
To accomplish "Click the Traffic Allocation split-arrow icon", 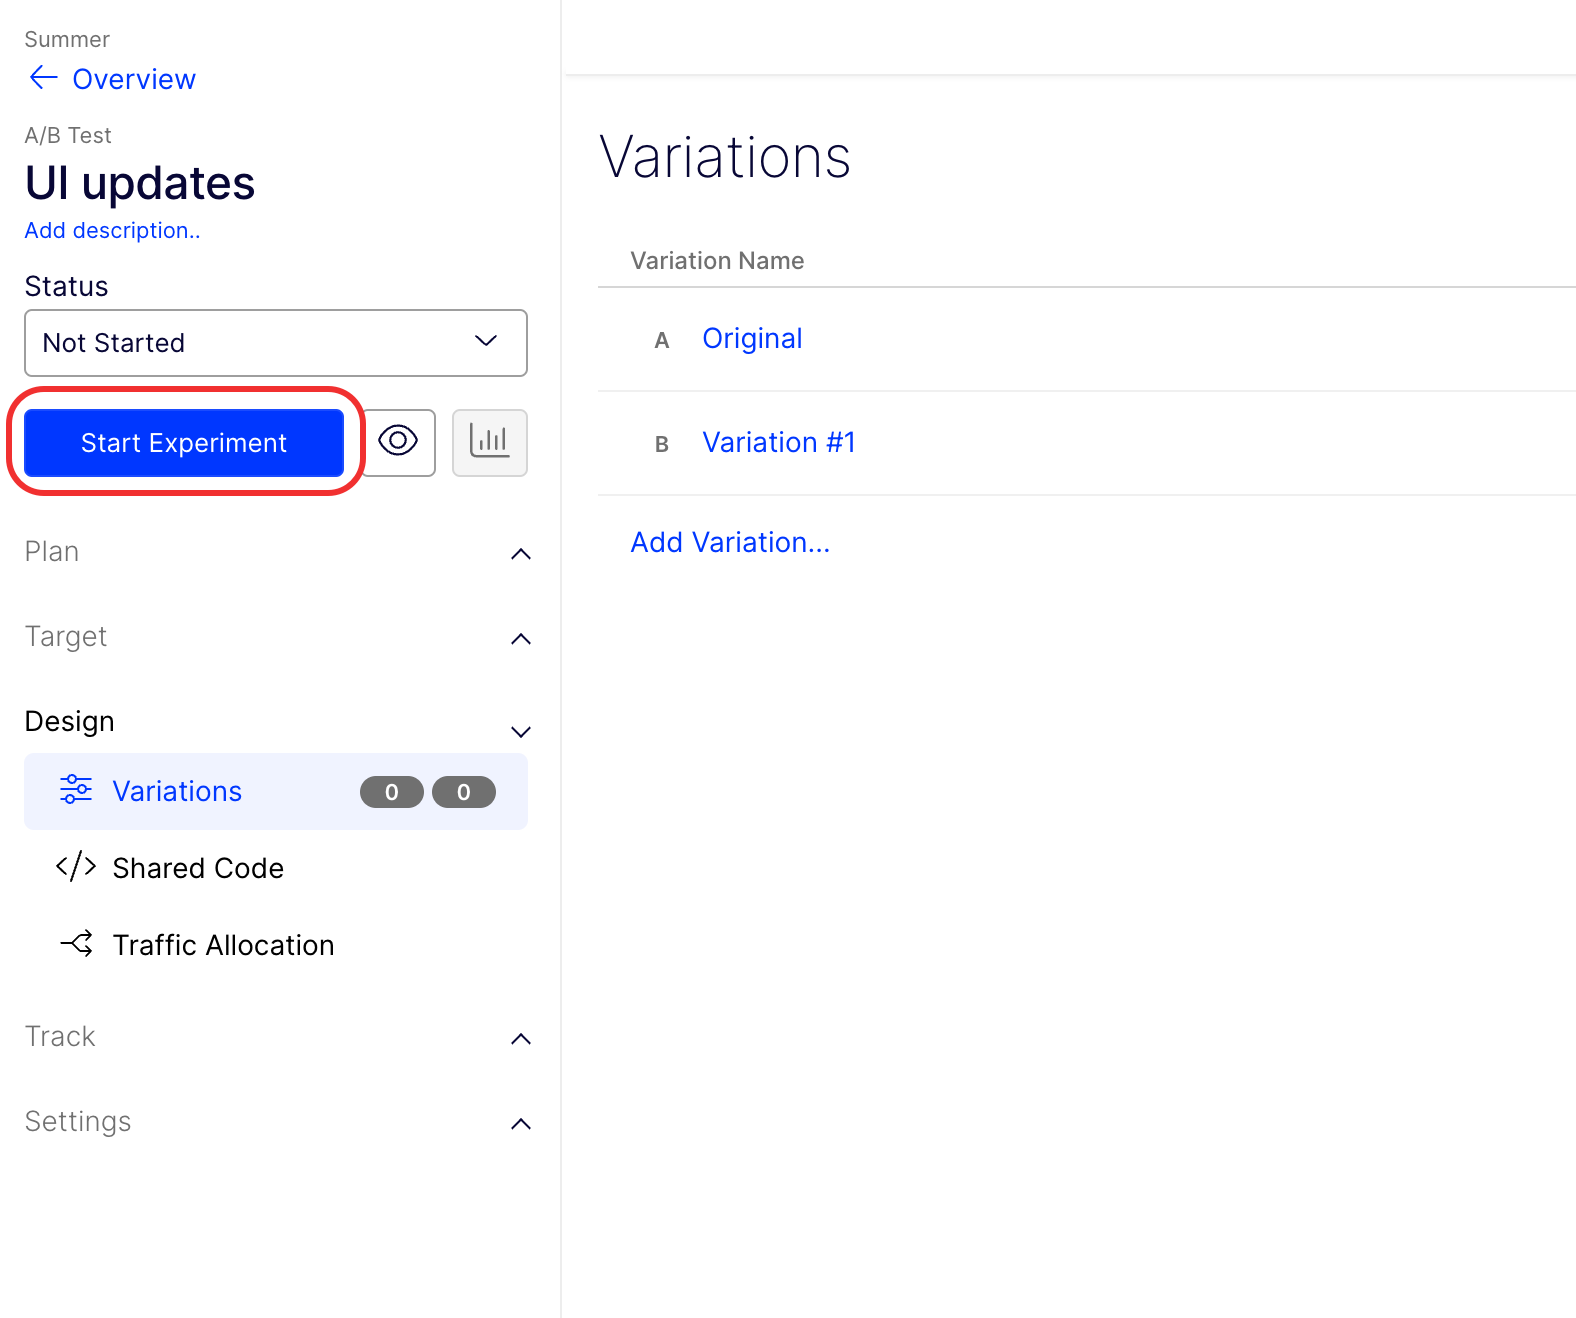I will point(76,944).
